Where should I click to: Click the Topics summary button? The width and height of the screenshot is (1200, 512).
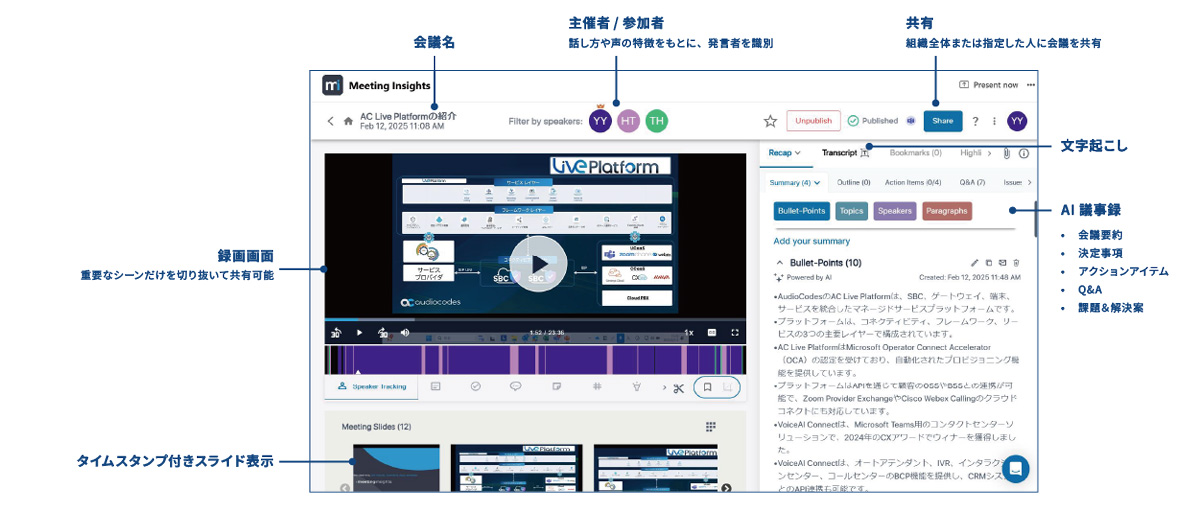coord(851,211)
